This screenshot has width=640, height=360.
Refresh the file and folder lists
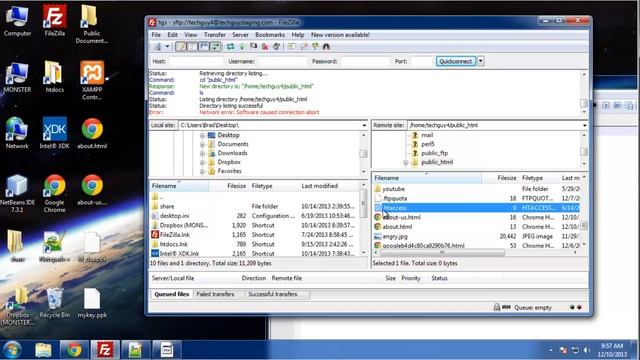231,47
